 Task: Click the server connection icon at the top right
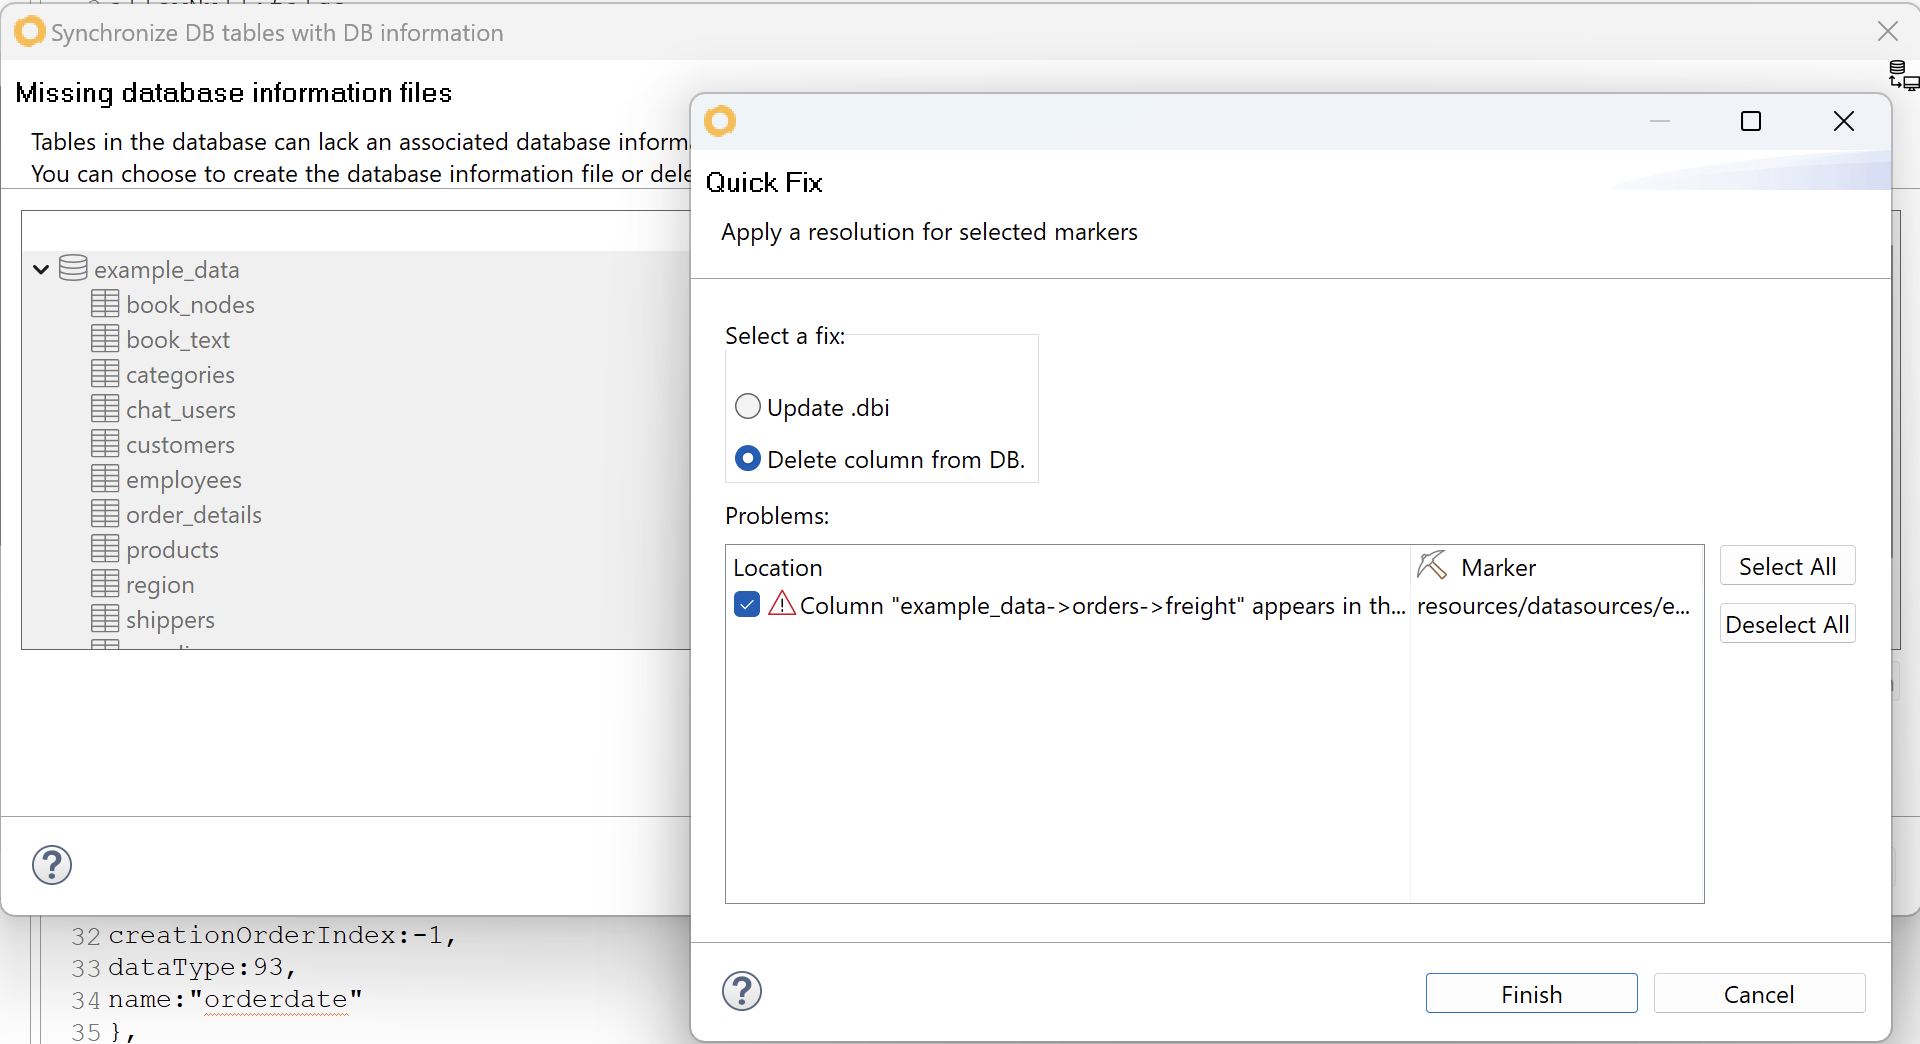tap(1903, 75)
